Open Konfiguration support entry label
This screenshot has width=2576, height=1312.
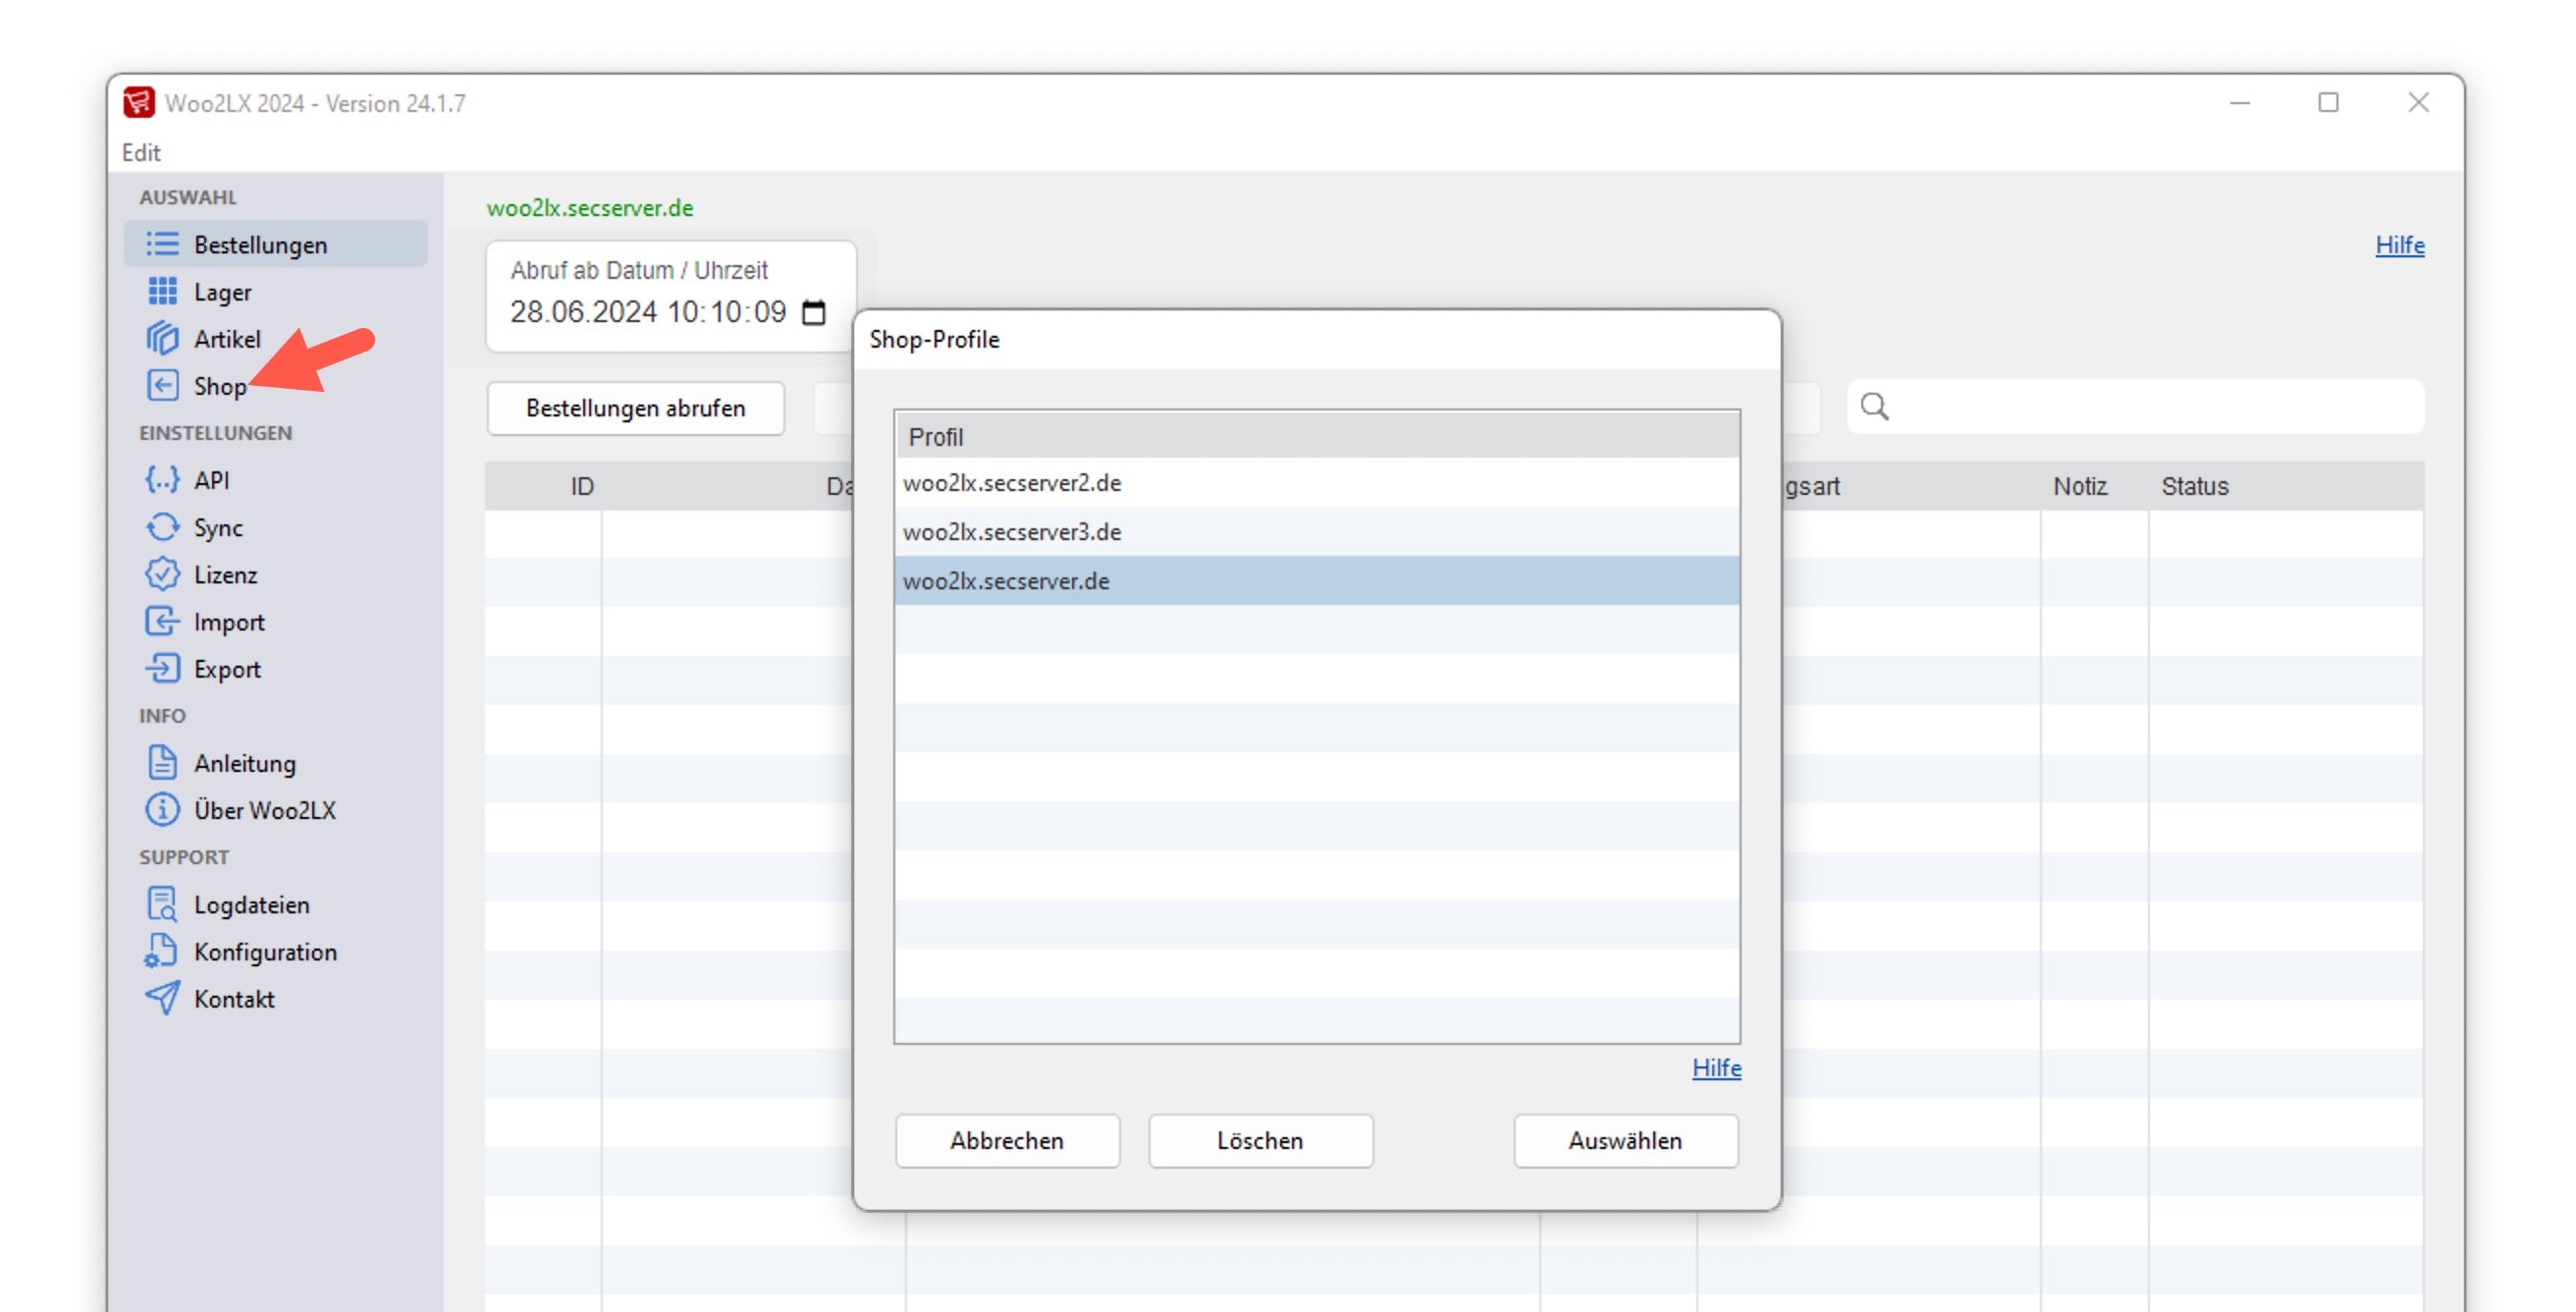(x=265, y=952)
